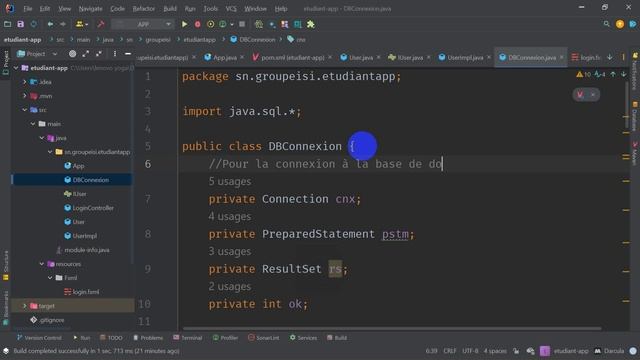Go to previous highlighted error arrow

click(613, 74)
